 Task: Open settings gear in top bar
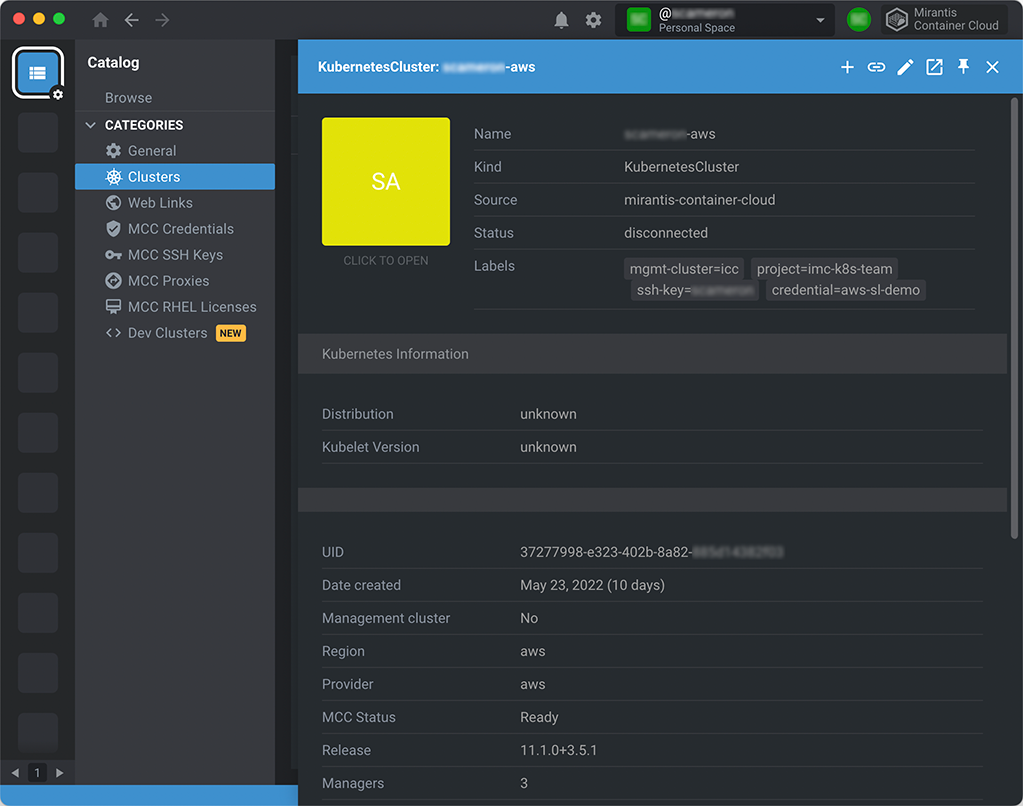(x=593, y=20)
